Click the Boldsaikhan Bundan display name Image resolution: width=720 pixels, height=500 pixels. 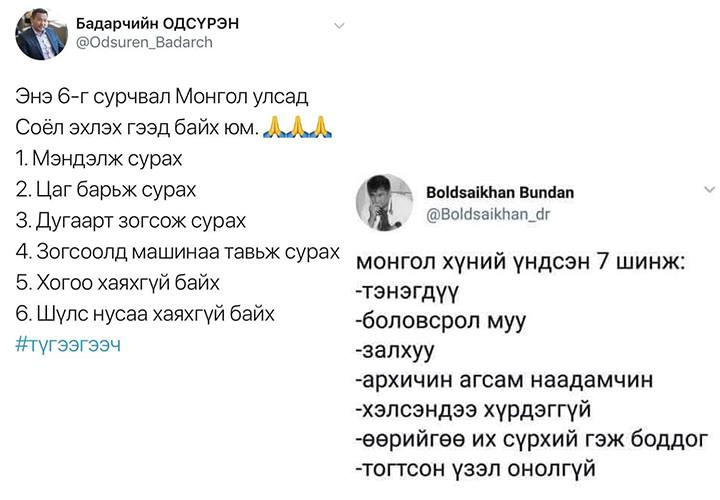(500, 192)
